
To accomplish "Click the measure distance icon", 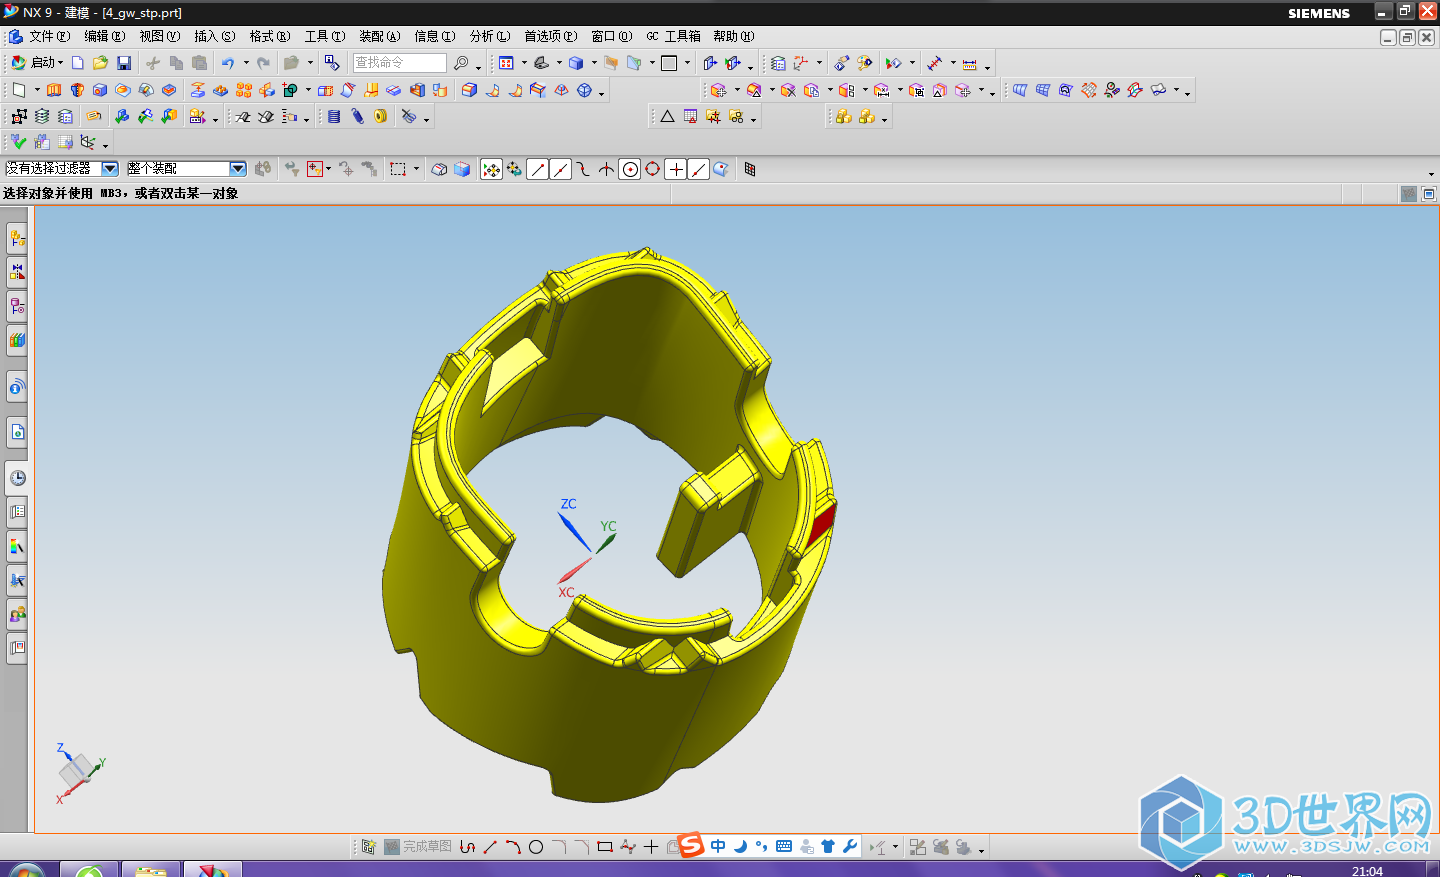I will tap(935, 63).
